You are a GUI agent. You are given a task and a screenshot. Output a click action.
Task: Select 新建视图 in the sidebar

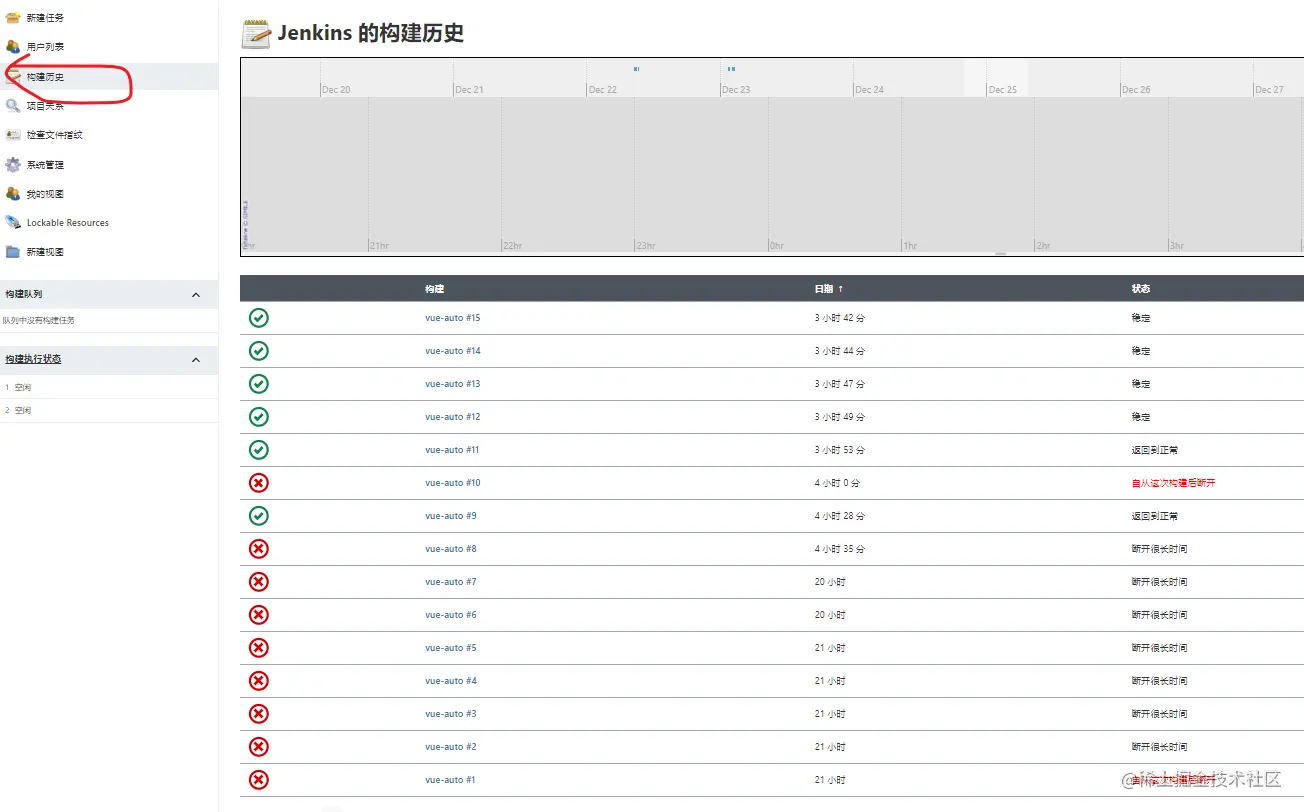click(x=45, y=252)
